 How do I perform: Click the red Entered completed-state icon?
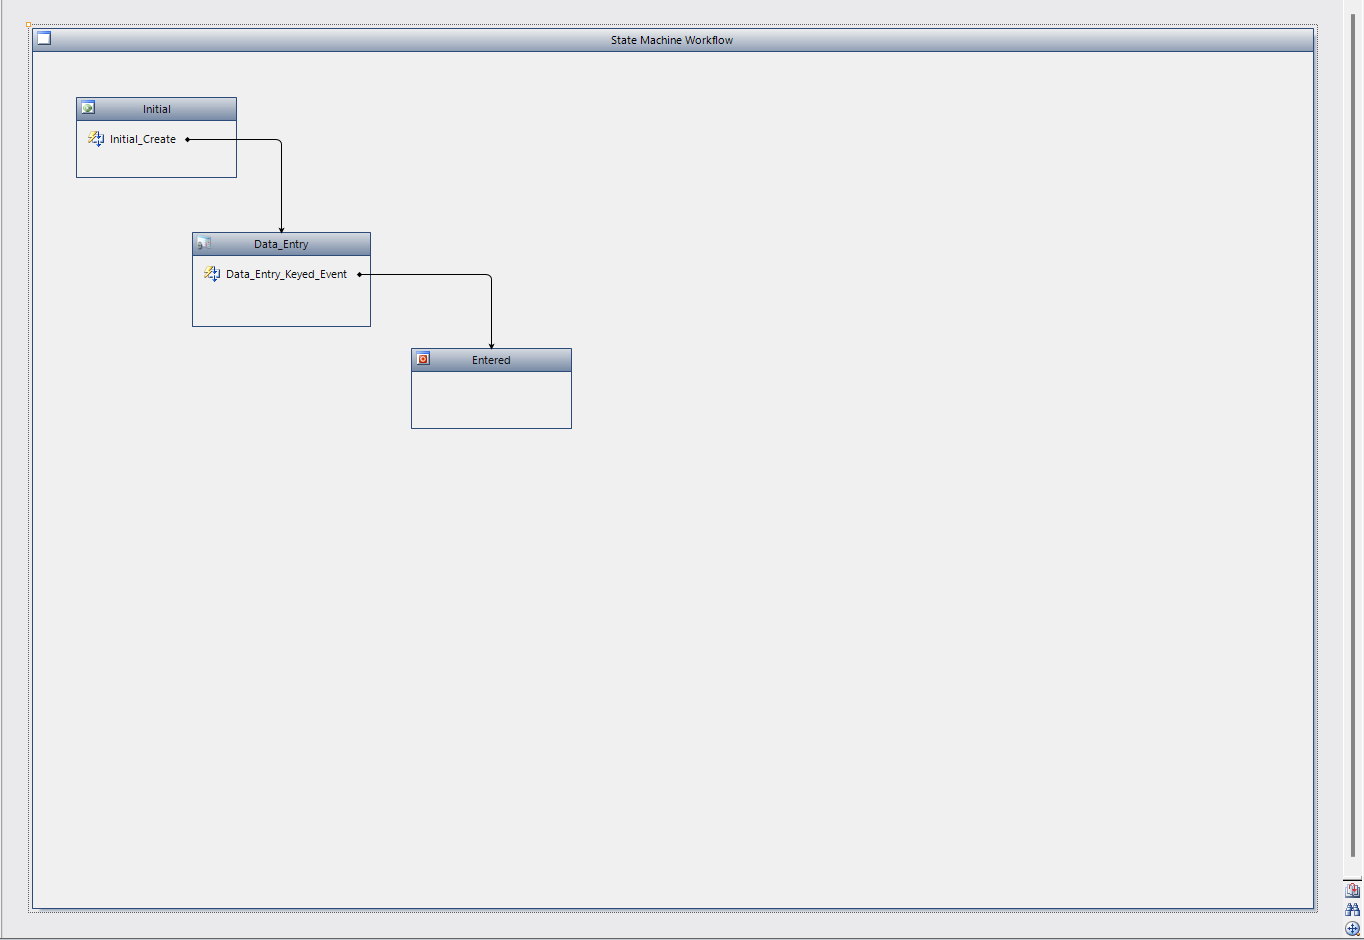pyautogui.click(x=423, y=359)
